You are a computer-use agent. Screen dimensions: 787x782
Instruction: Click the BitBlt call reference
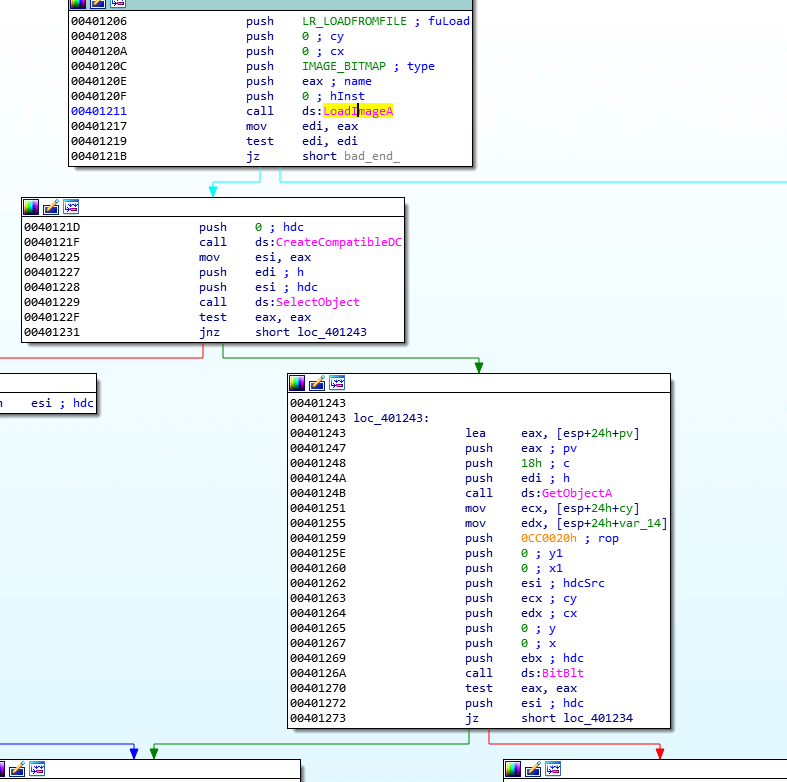(x=563, y=673)
